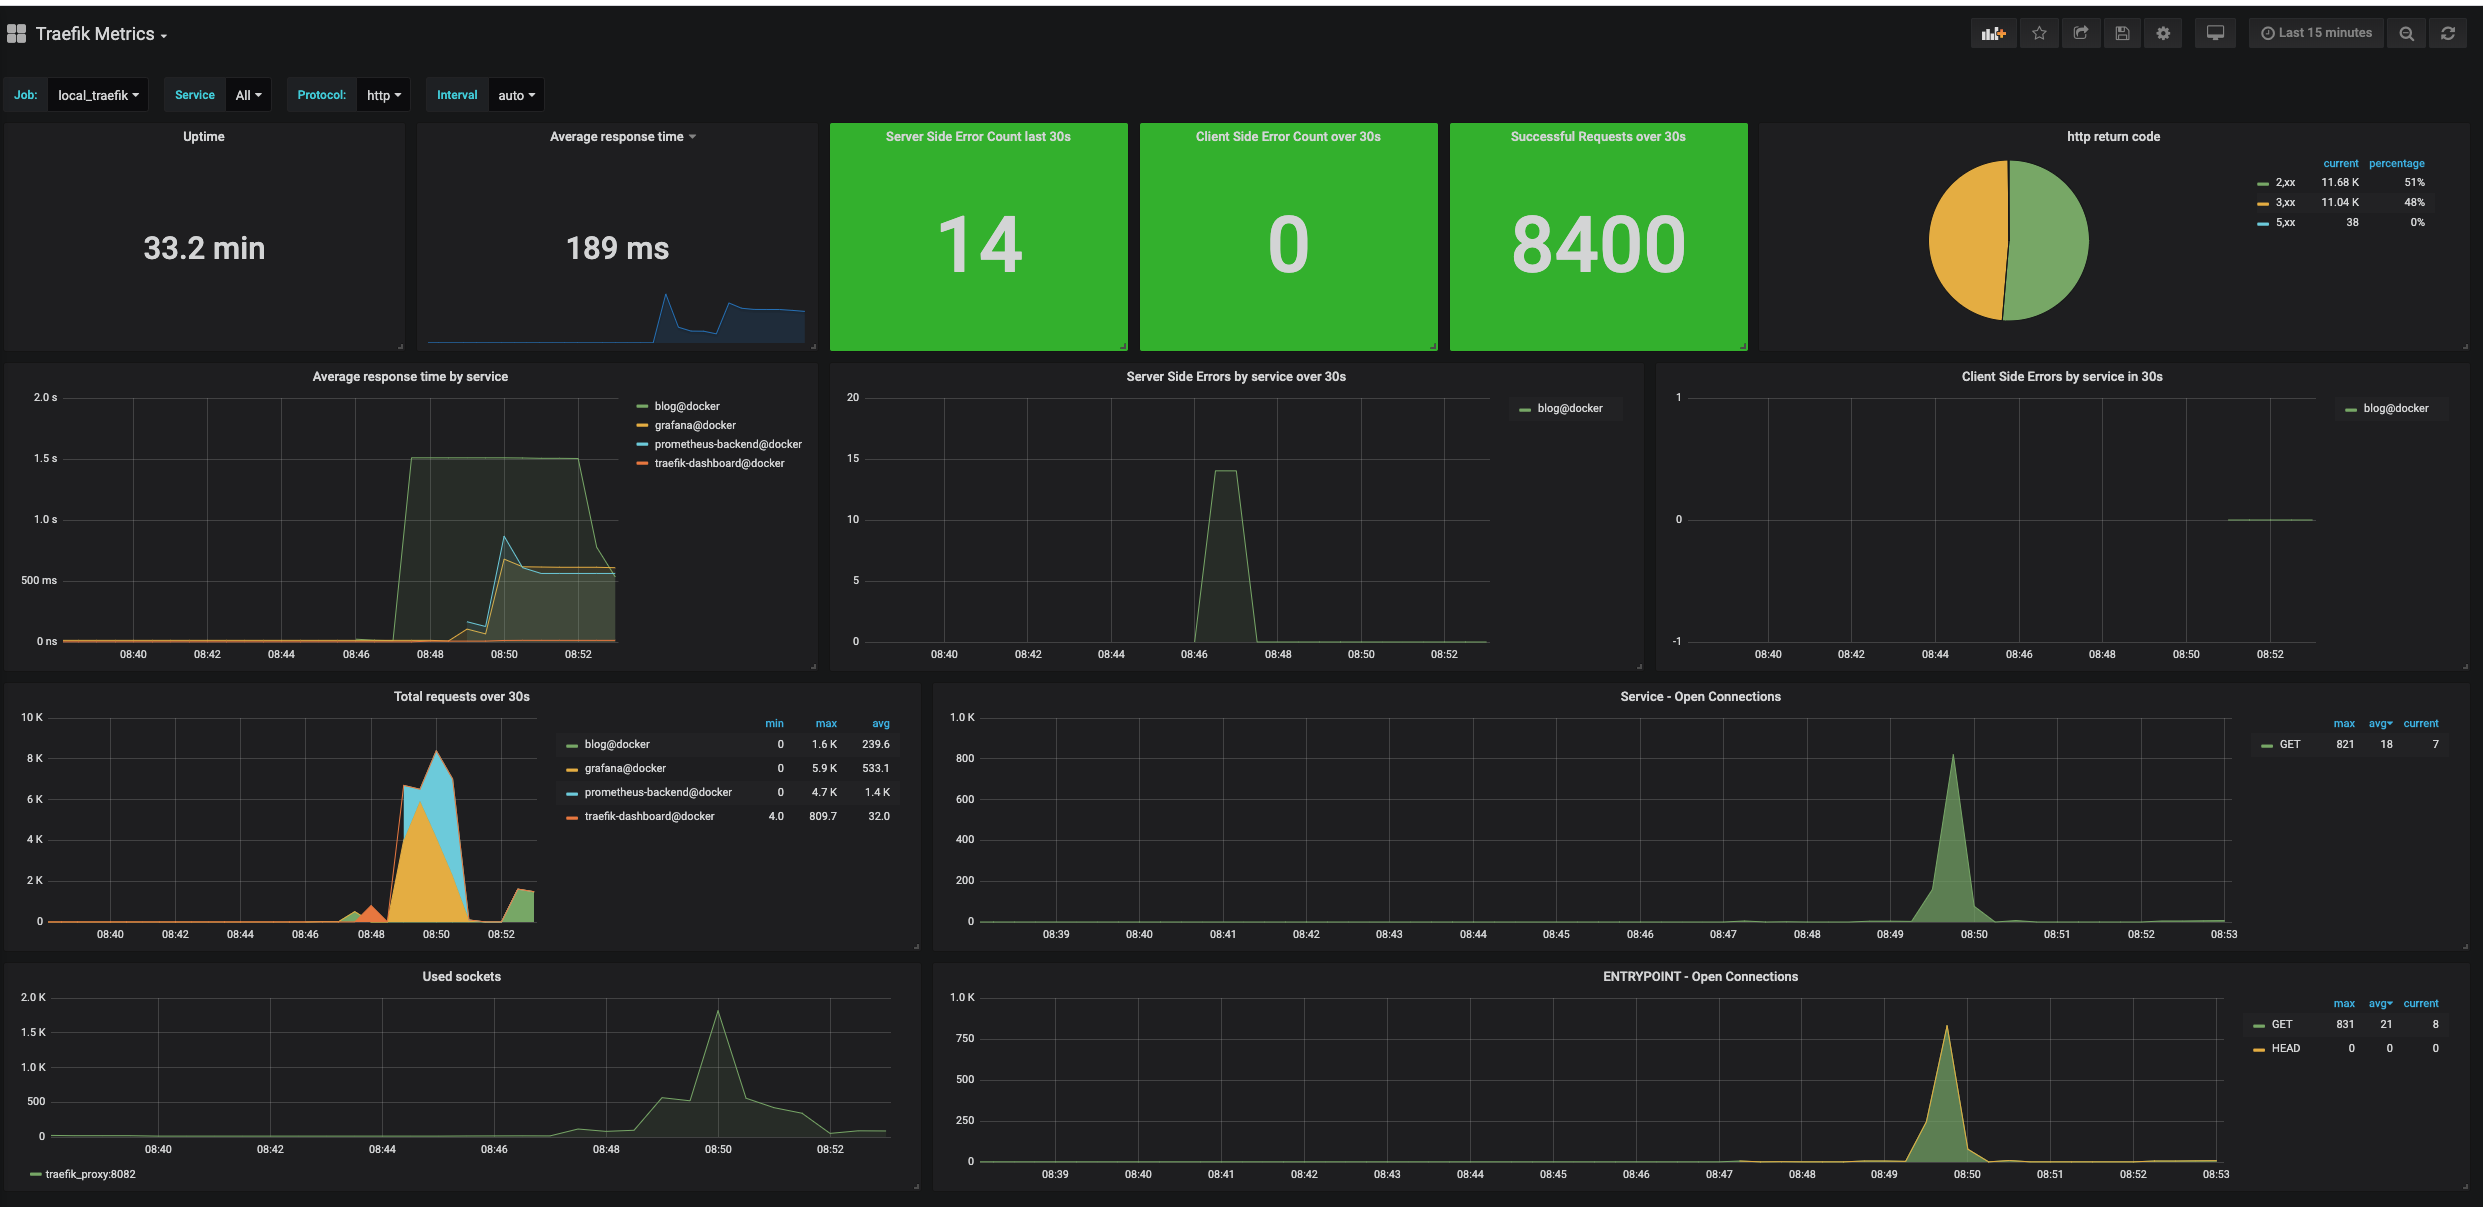Open dashboard settings gear
The image size is (2483, 1207).
click(x=2163, y=33)
